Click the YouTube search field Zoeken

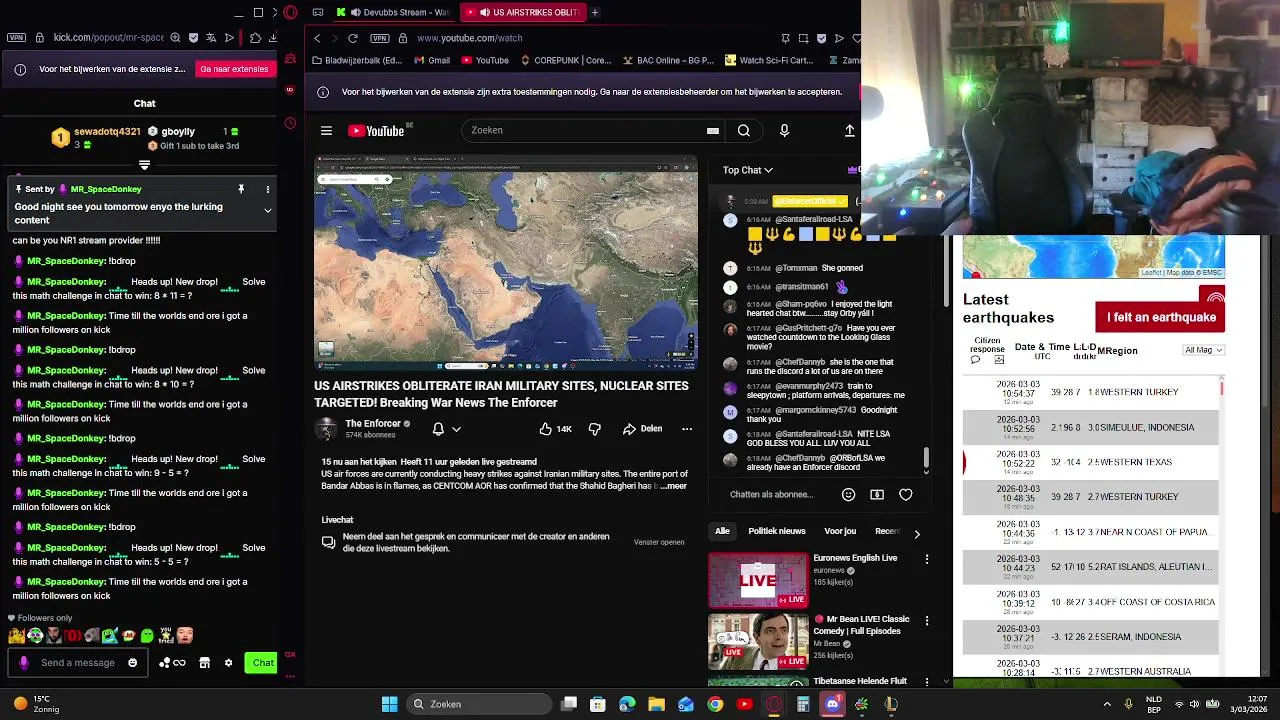[585, 130]
